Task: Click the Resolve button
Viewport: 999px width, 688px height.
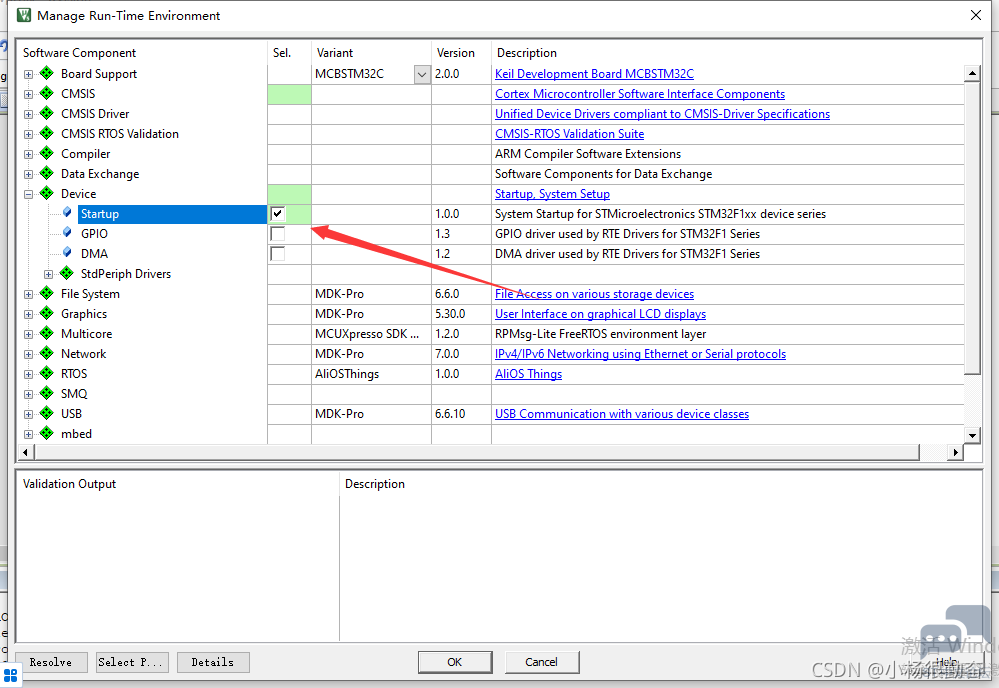Action: click(x=50, y=663)
